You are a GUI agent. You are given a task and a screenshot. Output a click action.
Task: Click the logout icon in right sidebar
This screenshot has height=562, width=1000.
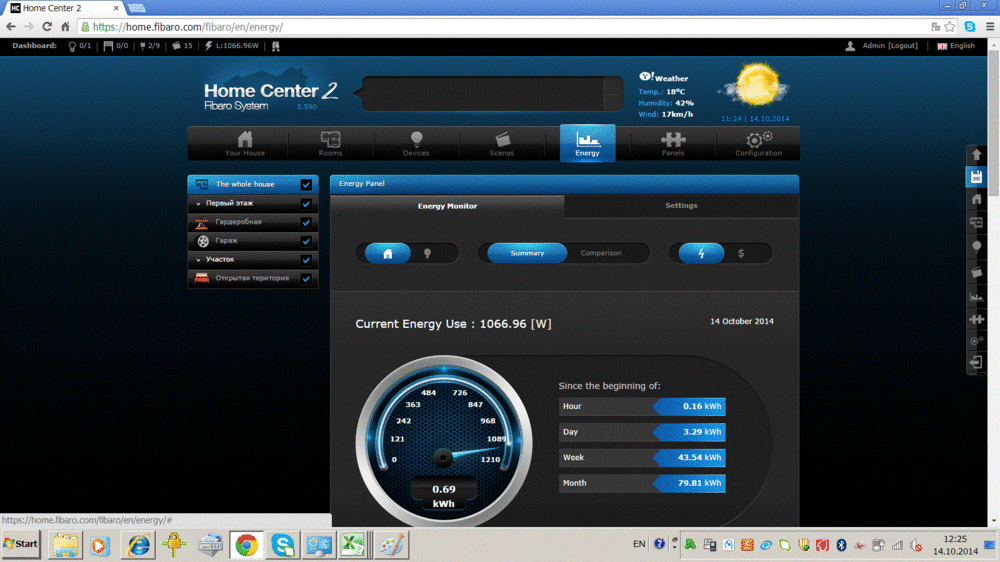pos(977,363)
